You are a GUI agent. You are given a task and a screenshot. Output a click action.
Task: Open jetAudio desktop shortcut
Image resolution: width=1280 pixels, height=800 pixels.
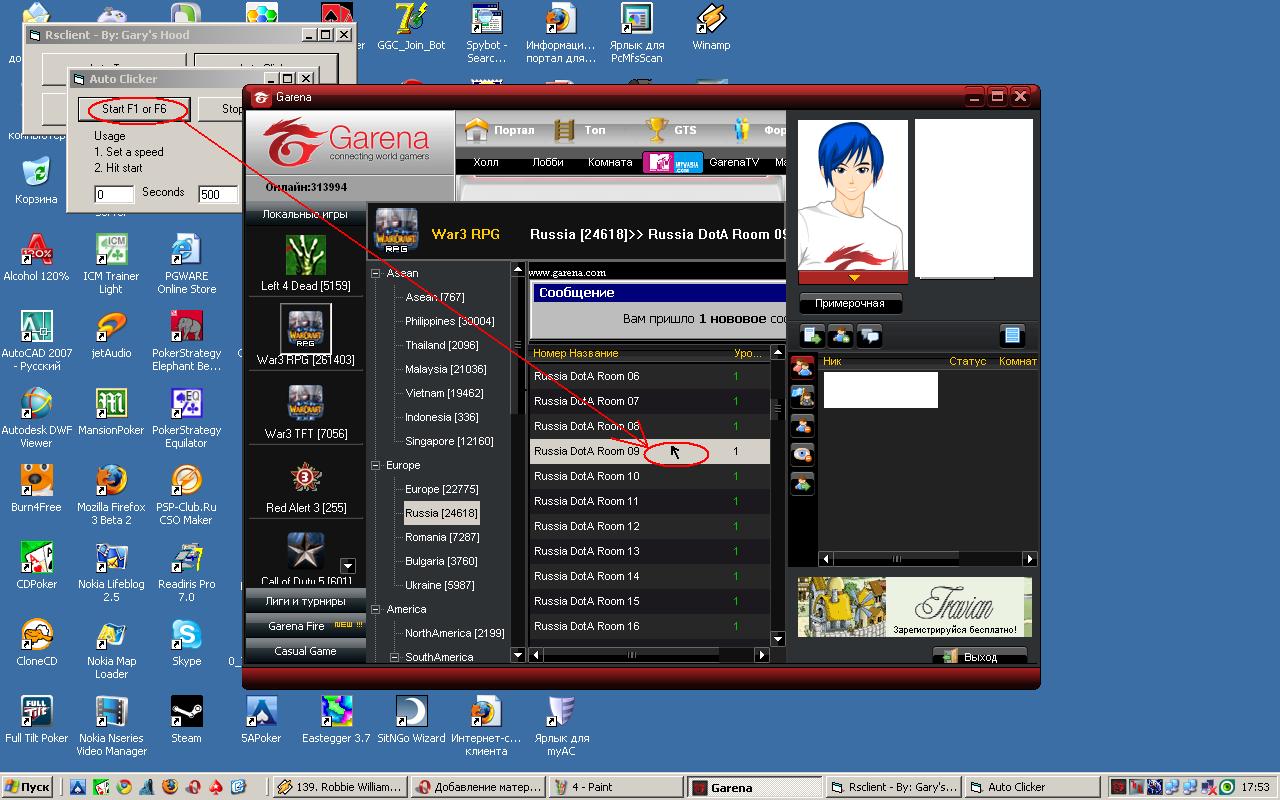[x=111, y=334]
